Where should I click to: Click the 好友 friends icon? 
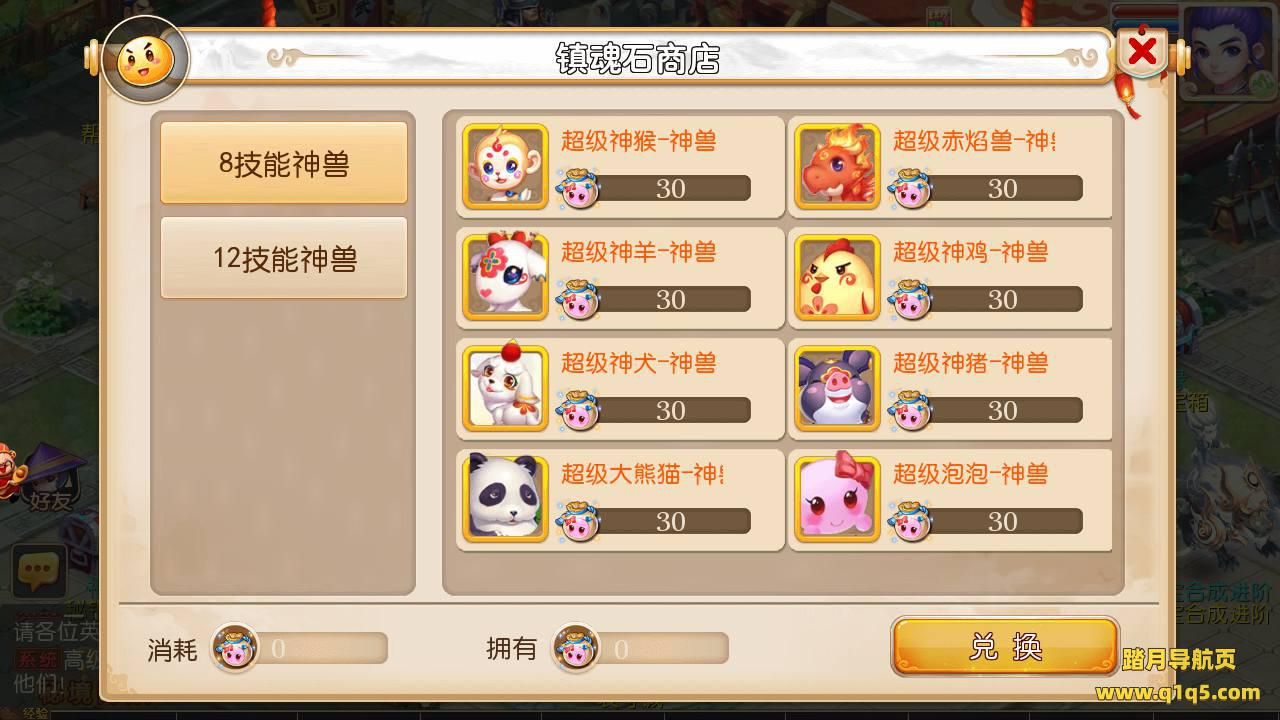[x=48, y=478]
